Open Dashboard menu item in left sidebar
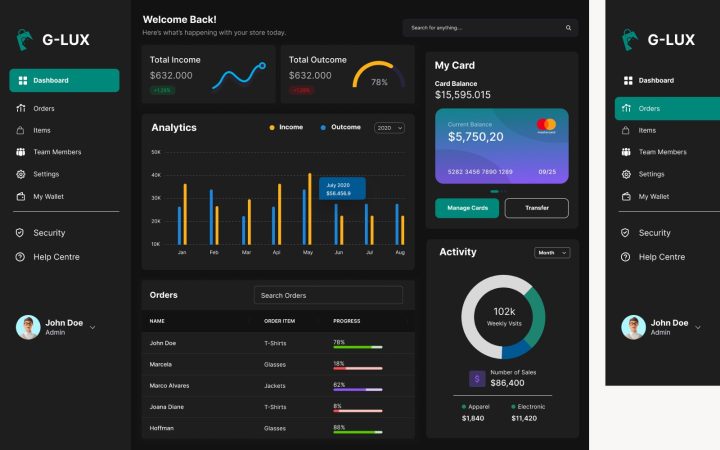Image resolution: width=720 pixels, height=450 pixels. (x=64, y=80)
